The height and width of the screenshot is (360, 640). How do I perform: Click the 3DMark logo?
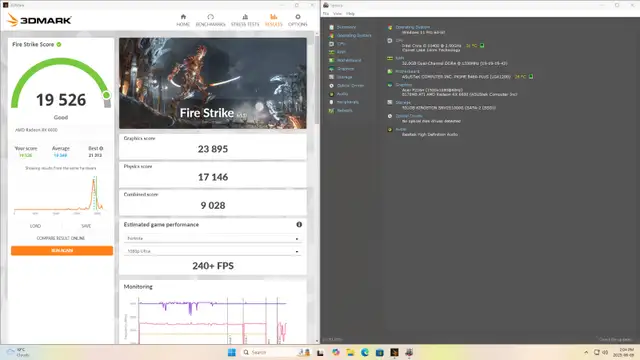(x=40, y=20)
